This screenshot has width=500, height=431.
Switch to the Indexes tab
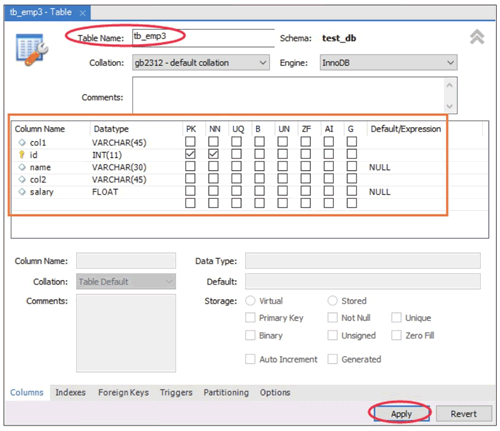coord(70,392)
